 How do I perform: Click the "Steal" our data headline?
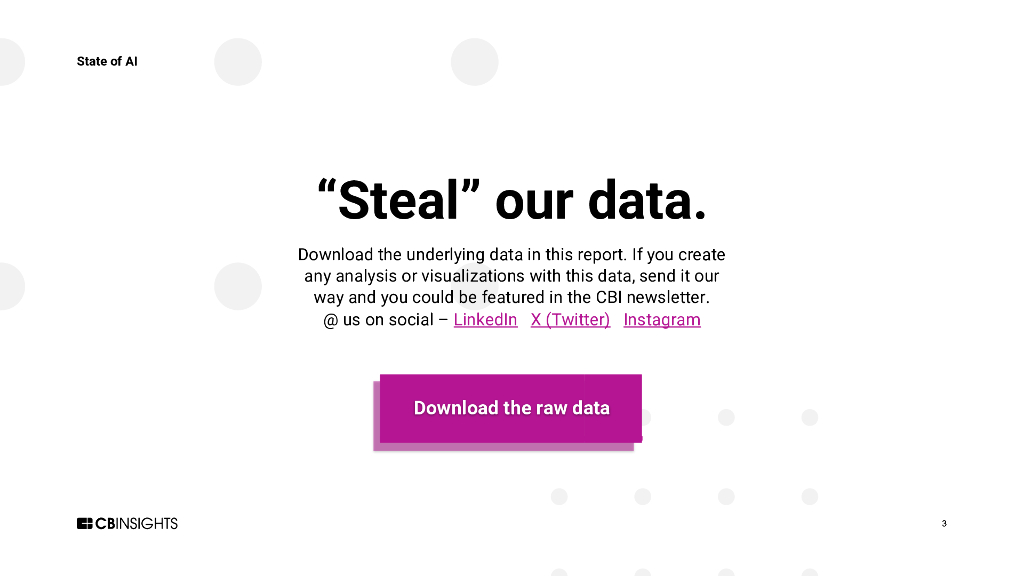pyautogui.click(x=512, y=201)
